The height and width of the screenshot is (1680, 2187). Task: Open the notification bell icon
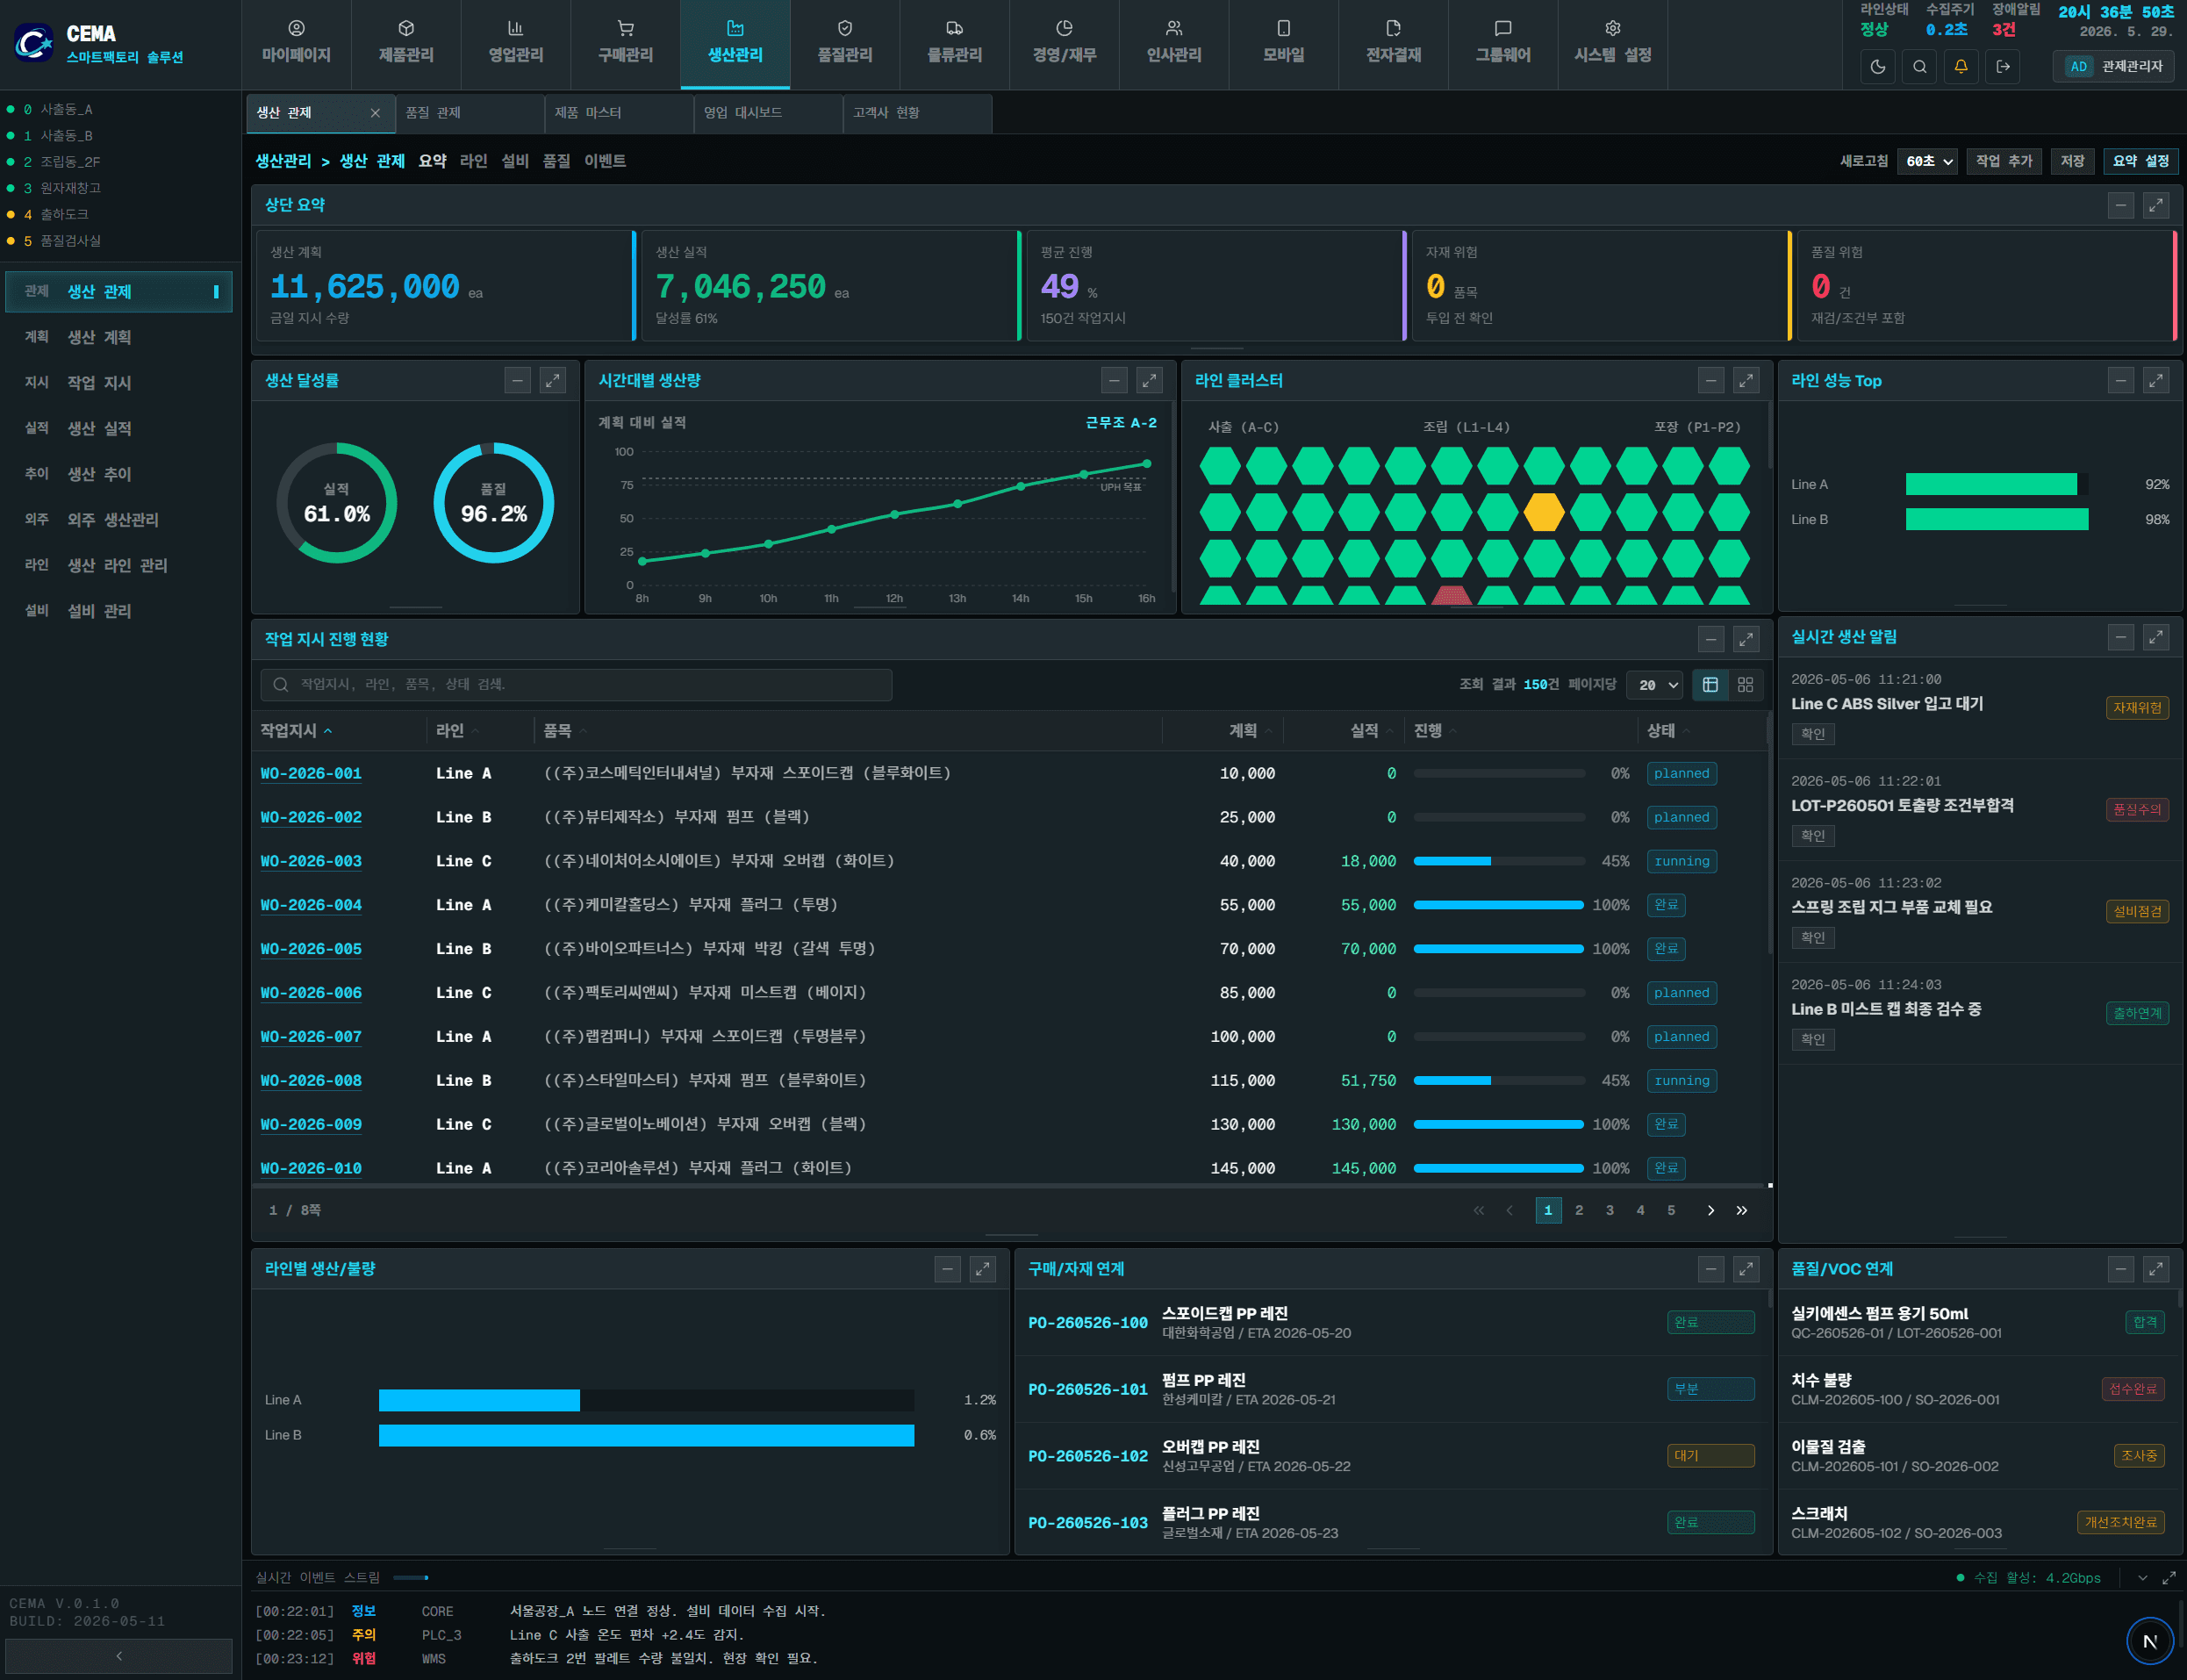click(1960, 66)
